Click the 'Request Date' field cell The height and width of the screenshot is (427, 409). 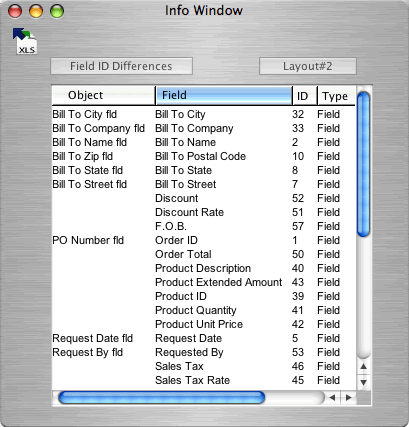[189, 338]
